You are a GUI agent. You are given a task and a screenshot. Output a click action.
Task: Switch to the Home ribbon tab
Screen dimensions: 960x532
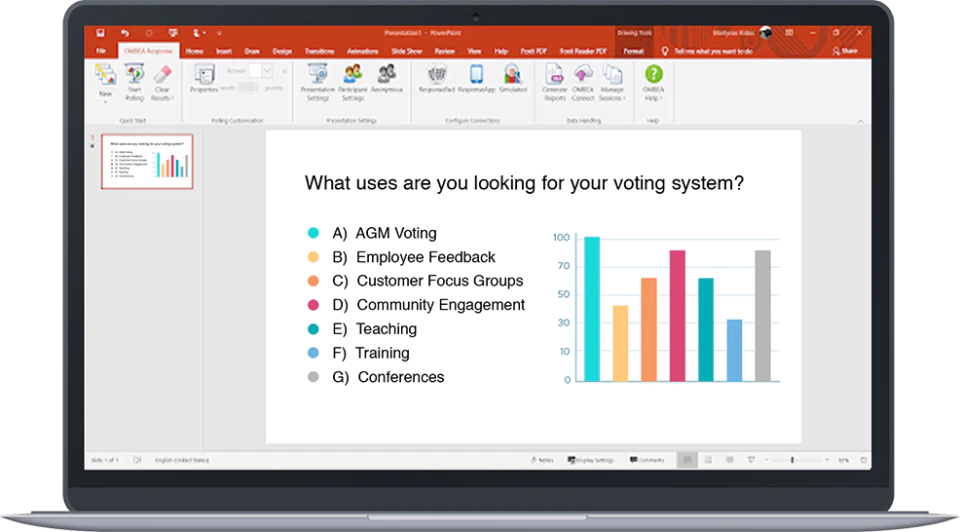pos(195,51)
